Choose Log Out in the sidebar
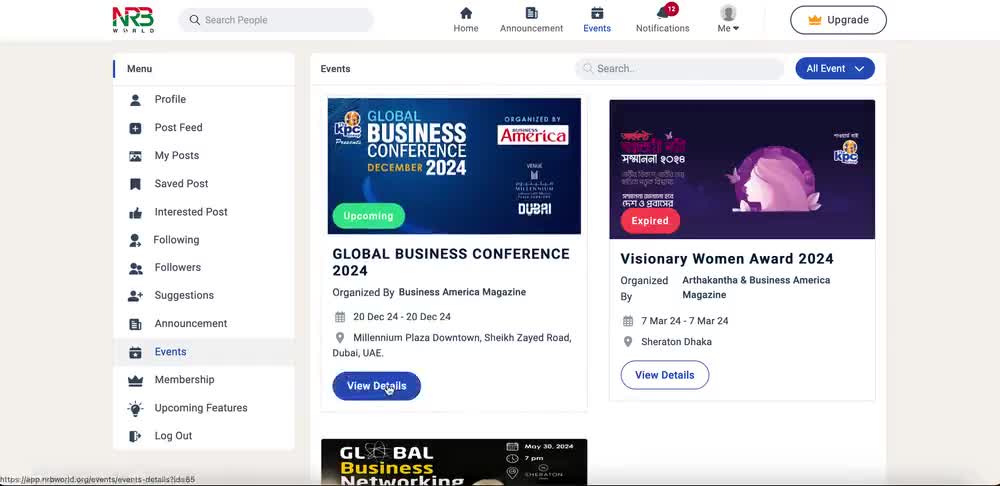 [173, 436]
